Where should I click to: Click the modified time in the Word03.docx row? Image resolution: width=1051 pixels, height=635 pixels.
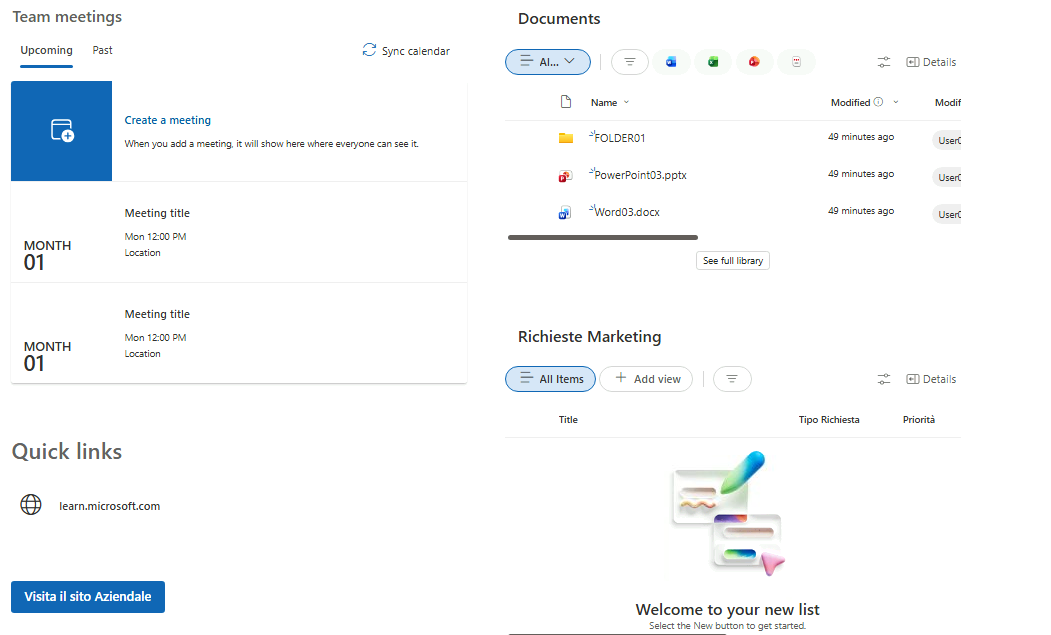pos(861,211)
